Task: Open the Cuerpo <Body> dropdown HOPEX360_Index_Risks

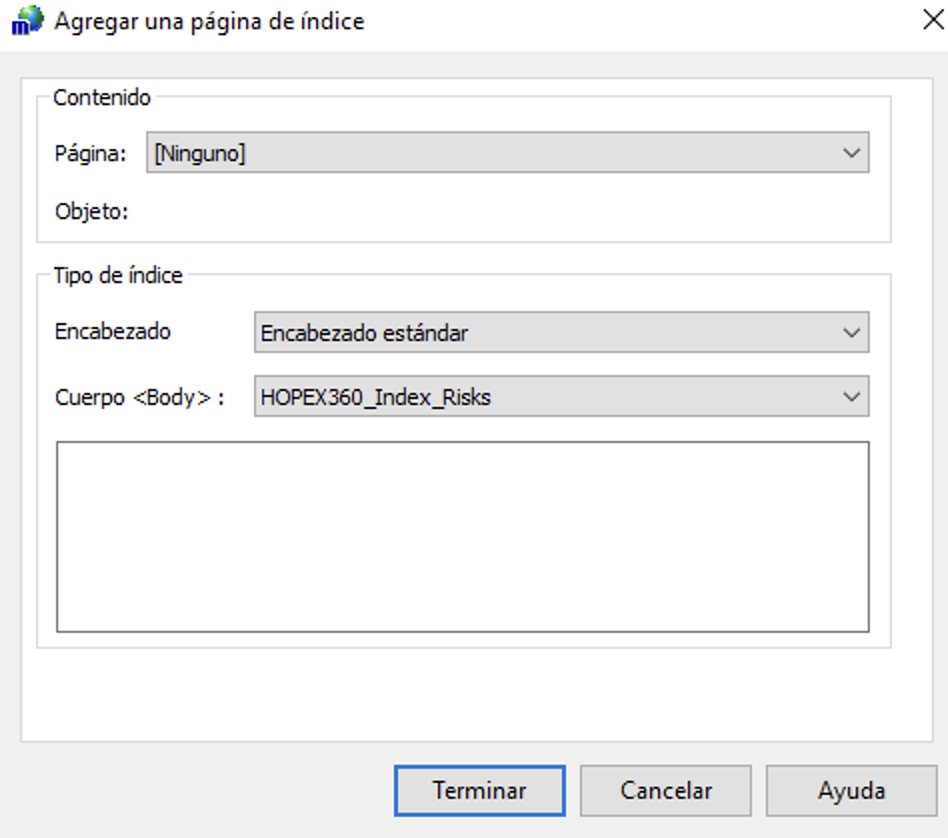Action: (561, 397)
